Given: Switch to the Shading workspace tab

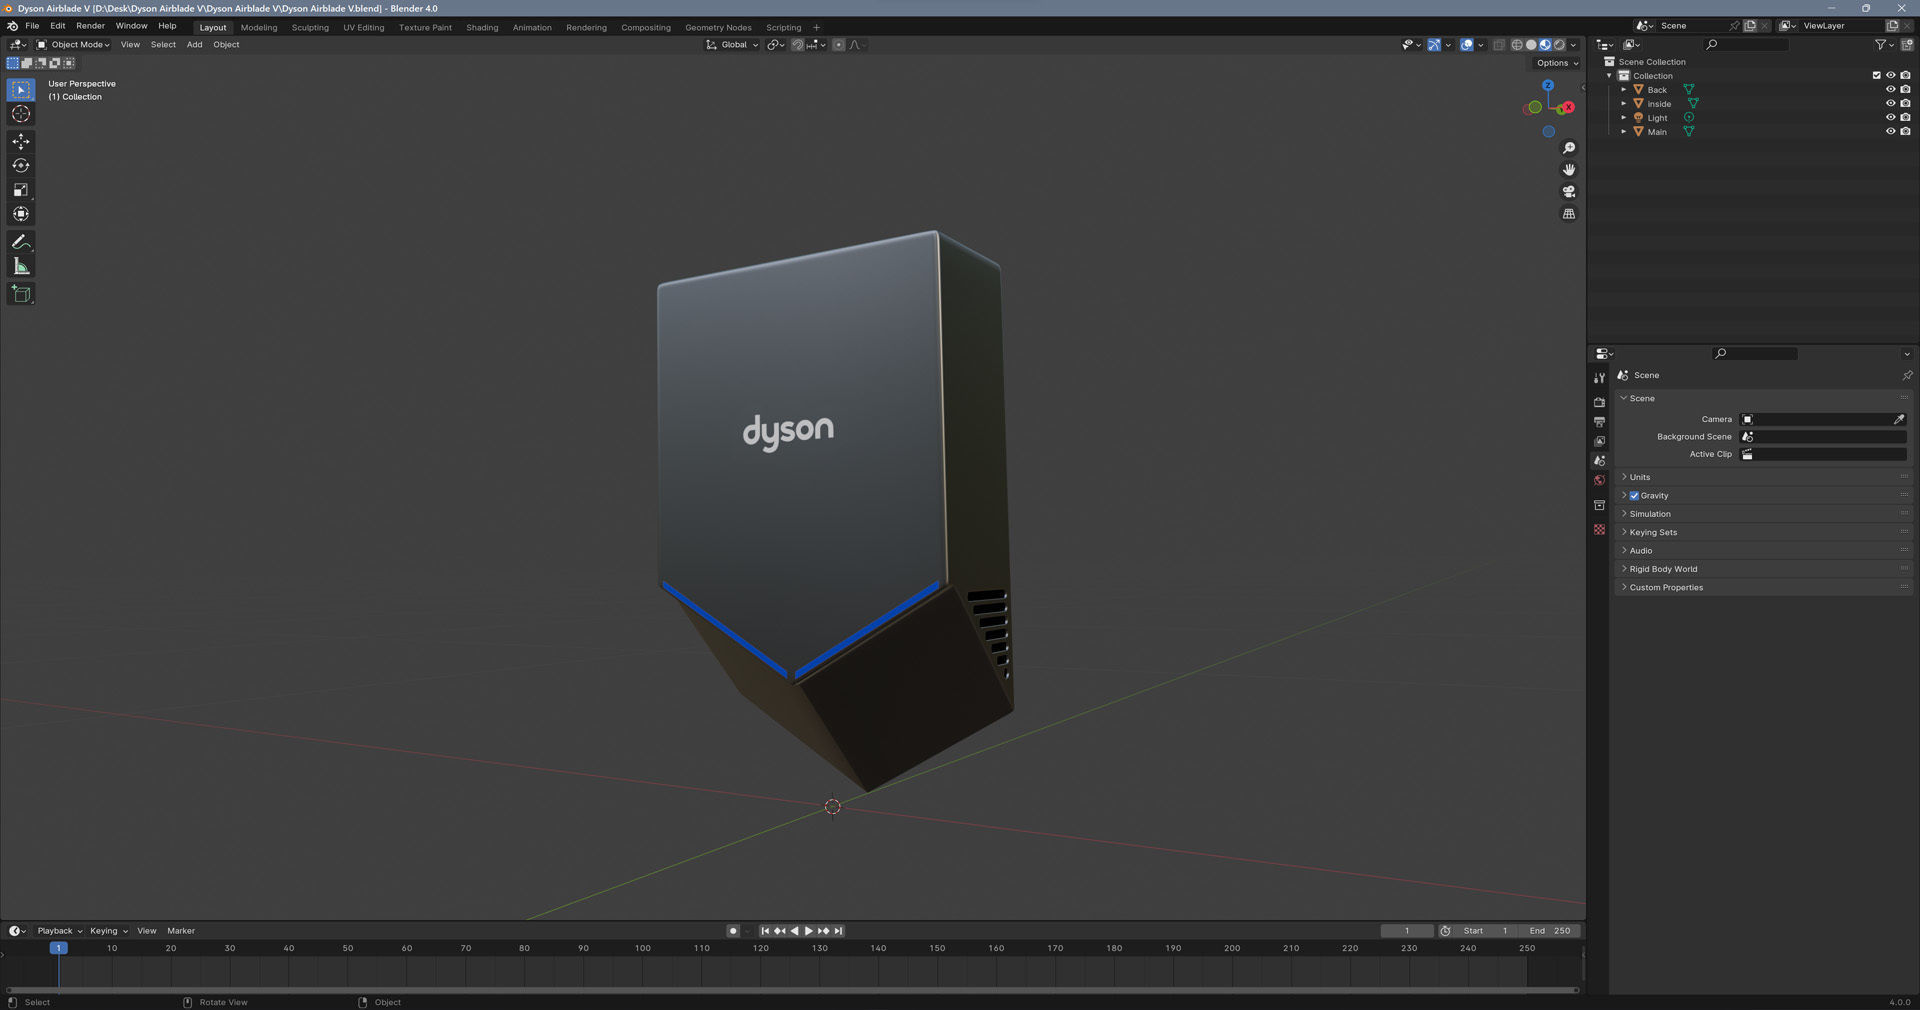Looking at the screenshot, I should (482, 28).
